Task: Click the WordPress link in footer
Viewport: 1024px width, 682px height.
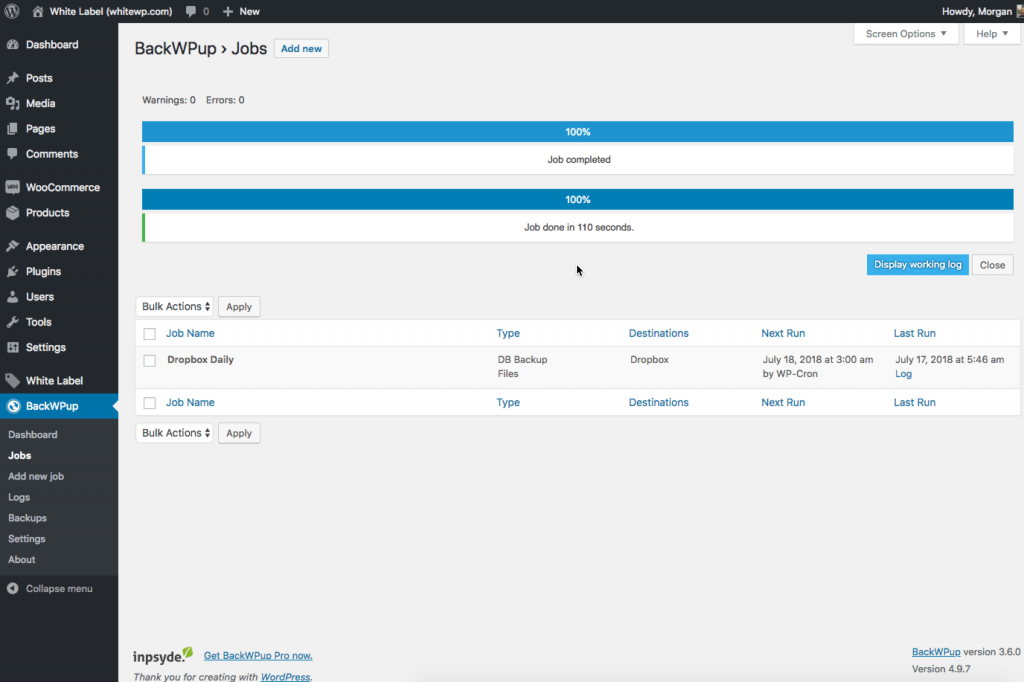Action: click(285, 677)
